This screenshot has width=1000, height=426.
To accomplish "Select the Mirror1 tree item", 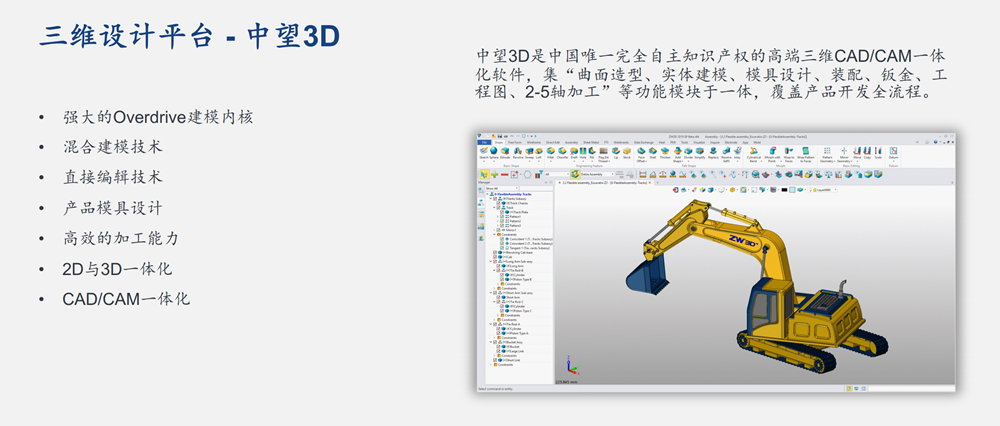I will tap(511, 230).
